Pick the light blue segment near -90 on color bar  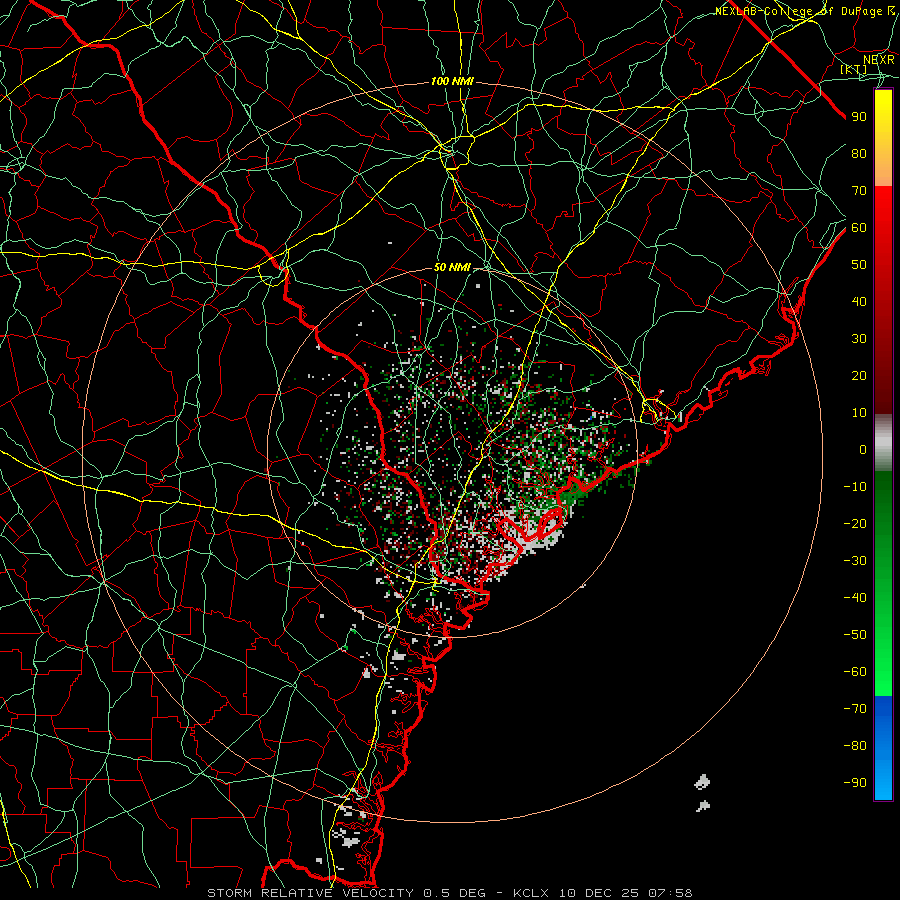coord(883,782)
